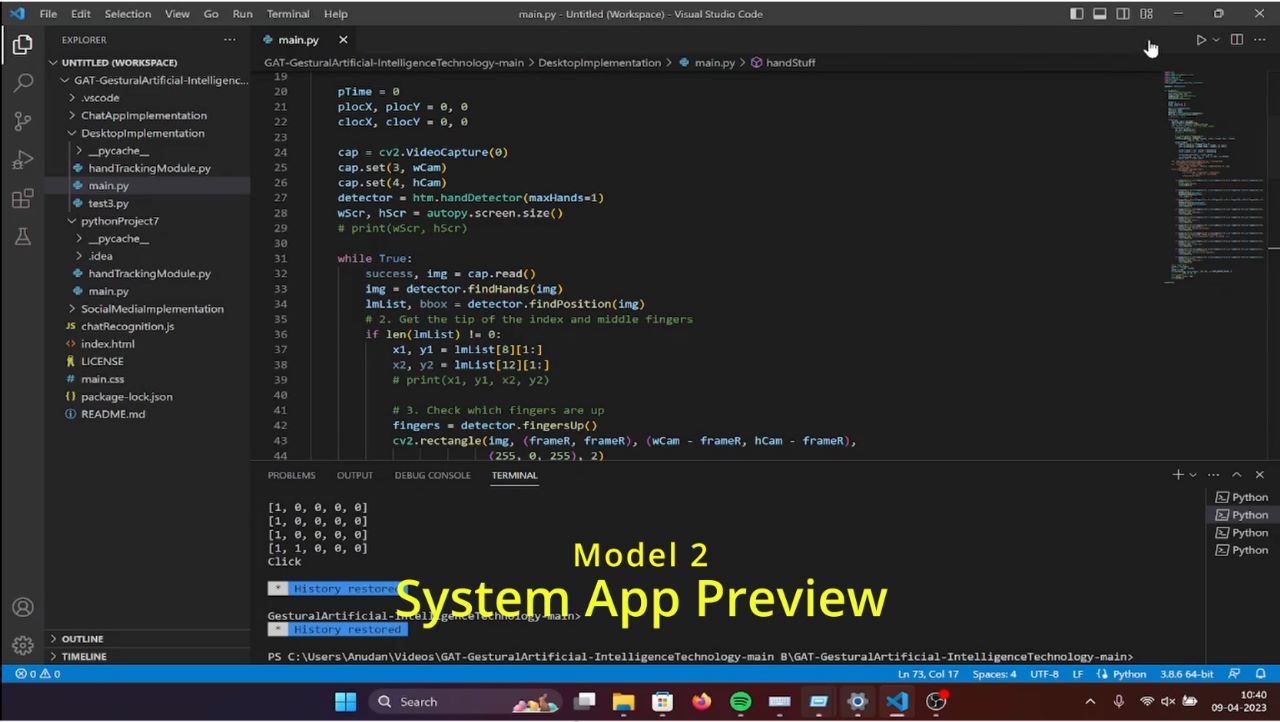Open the Terminal menu
Screen dimensions: 1280x722
coord(288,14)
